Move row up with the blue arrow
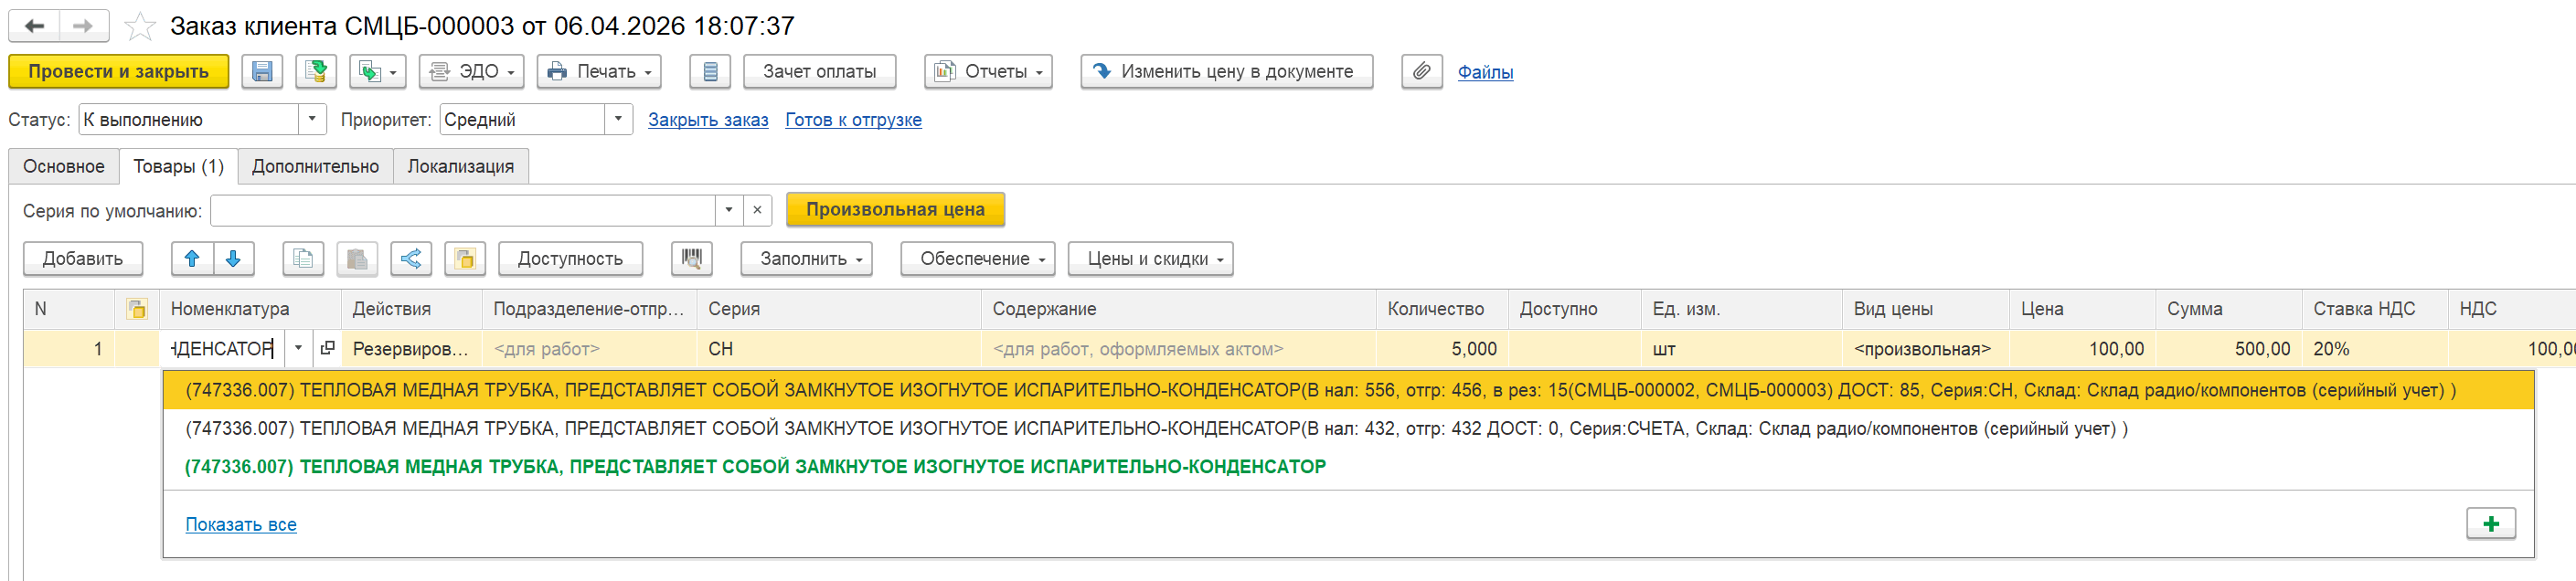Image resolution: width=2576 pixels, height=581 pixels. coord(192,259)
